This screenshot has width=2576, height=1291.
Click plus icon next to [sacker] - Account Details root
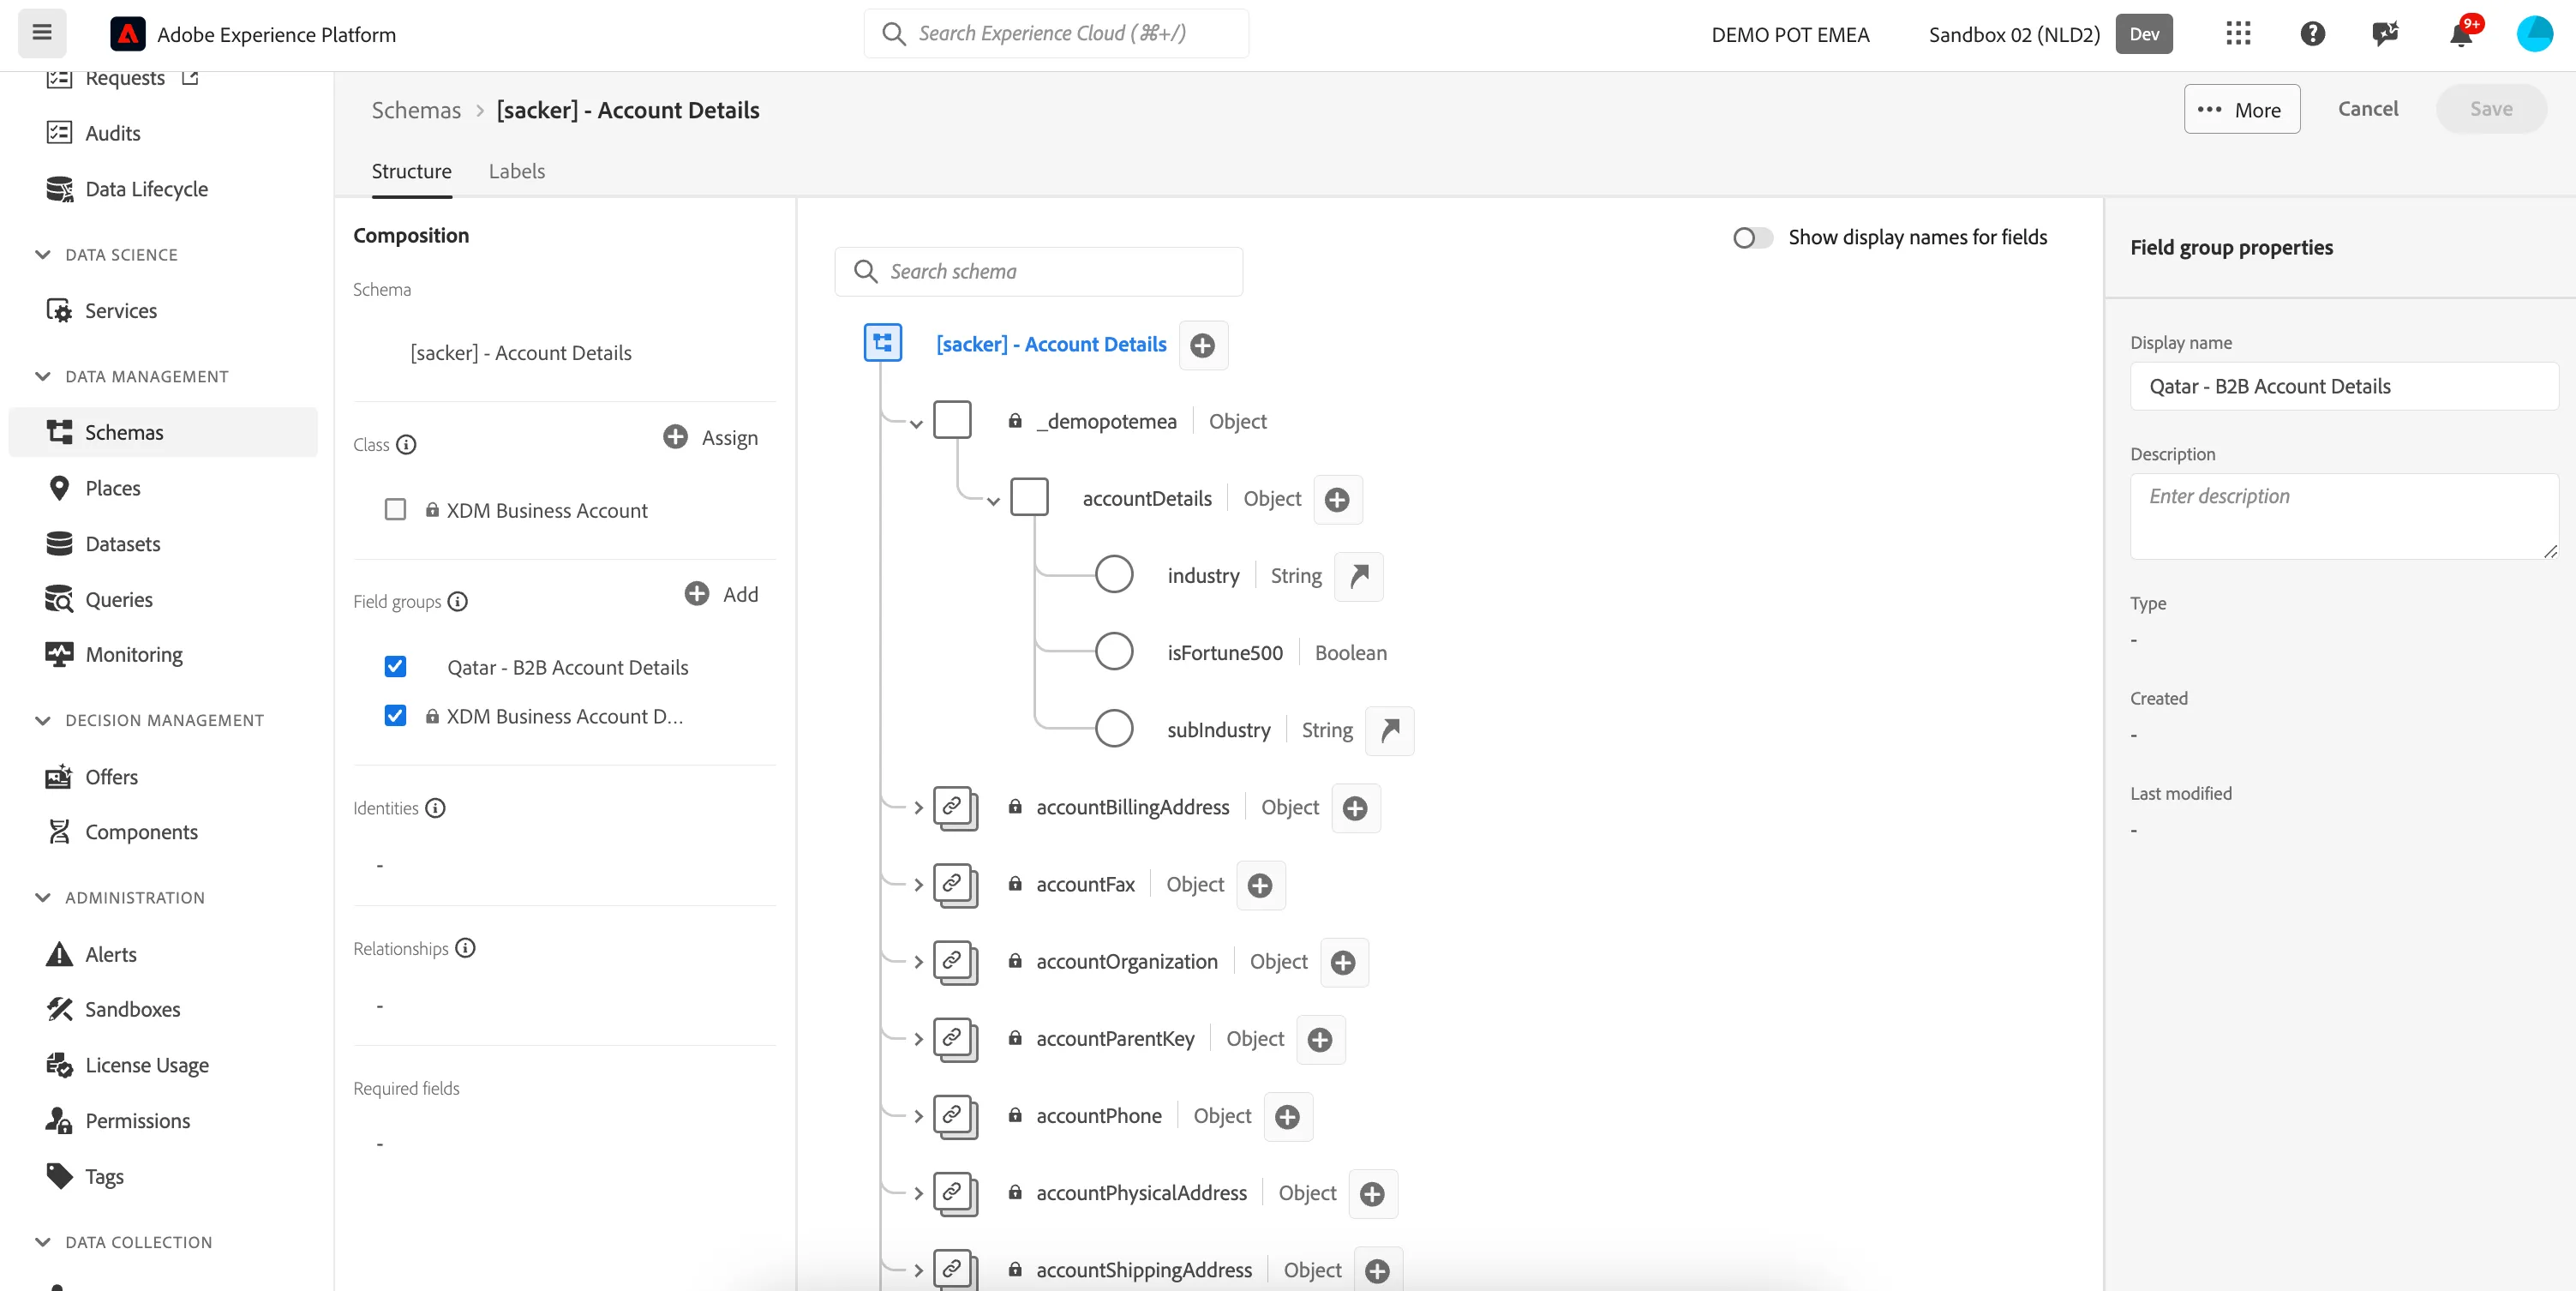pyautogui.click(x=1203, y=345)
